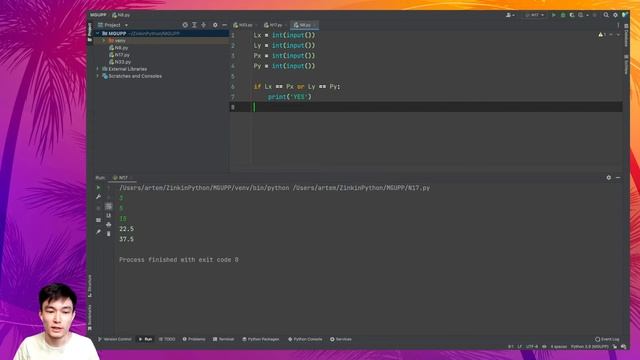The height and width of the screenshot is (360, 640).
Task: Toggle Structure tool window stripe button
Action: [x=90, y=285]
